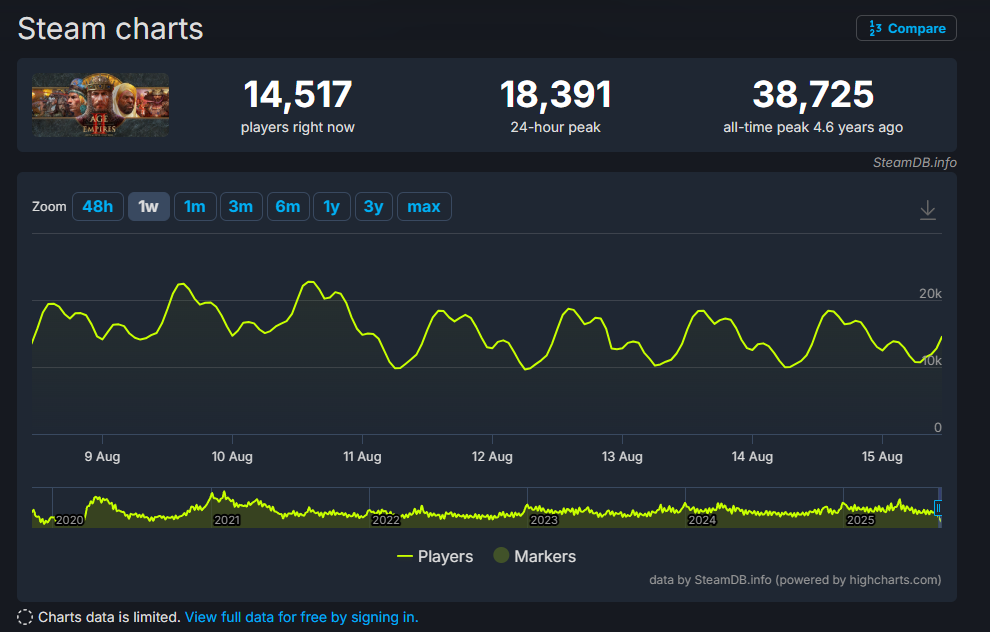The image size is (990, 632).
Task: Set zoom range to 6m
Action: coord(288,206)
